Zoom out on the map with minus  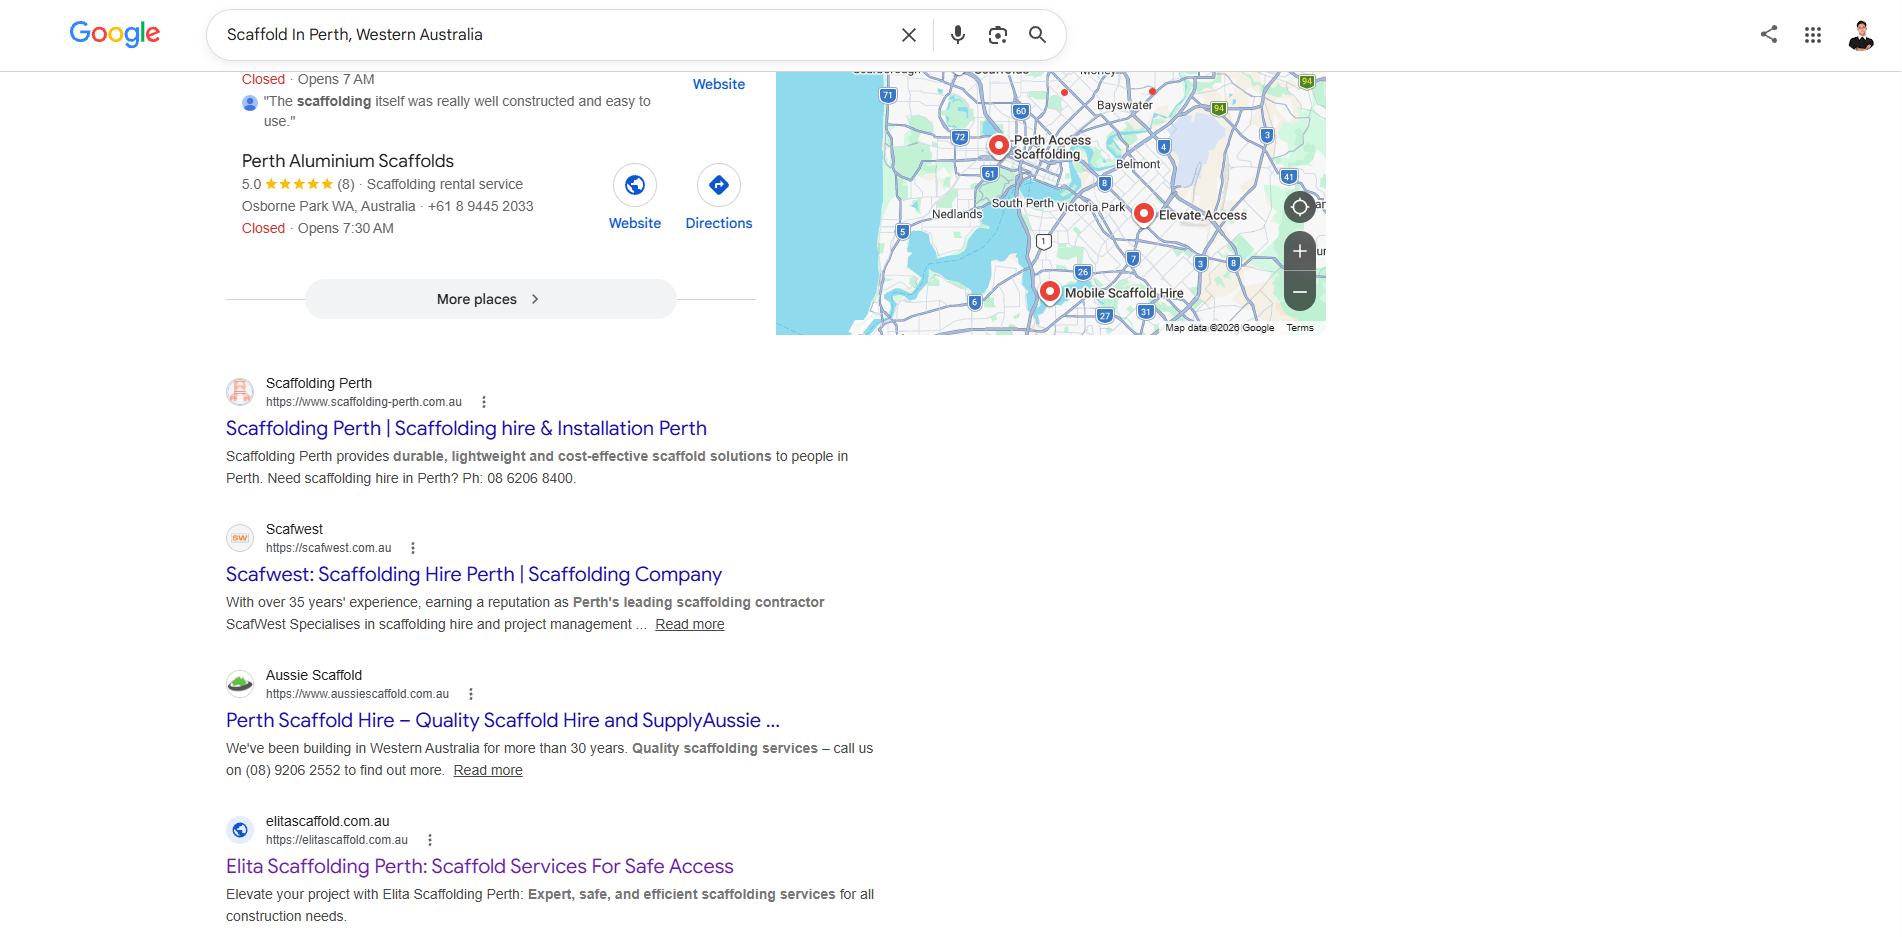click(x=1300, y=292)
